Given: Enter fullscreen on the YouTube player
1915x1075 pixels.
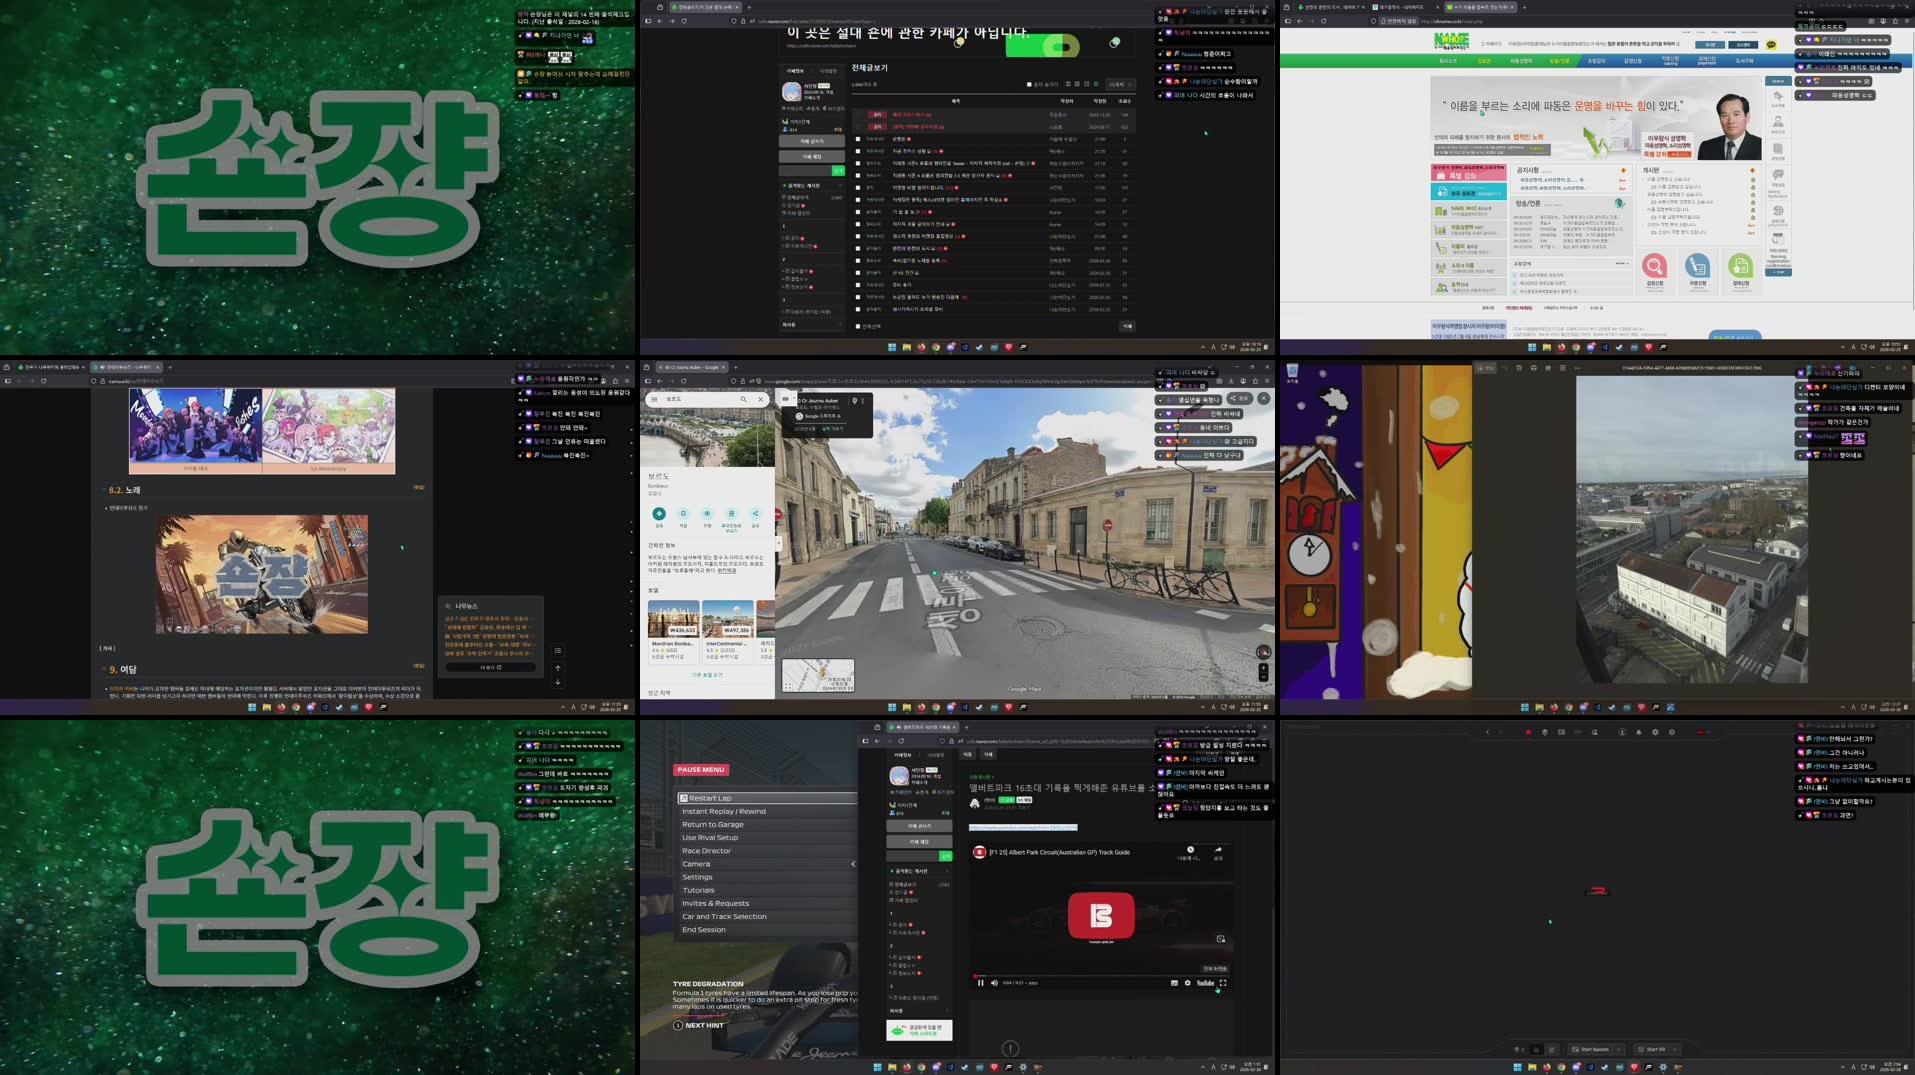Looking at the screenshot, I should pyautogui.click(x=1223, y=983).
